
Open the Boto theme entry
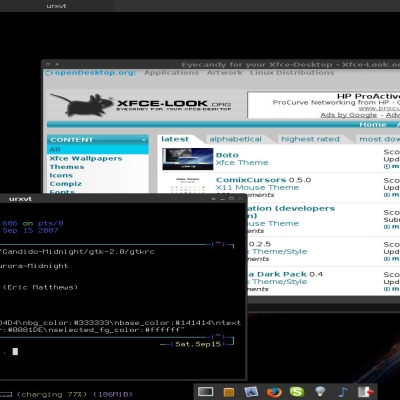click(x=227, y=155)
